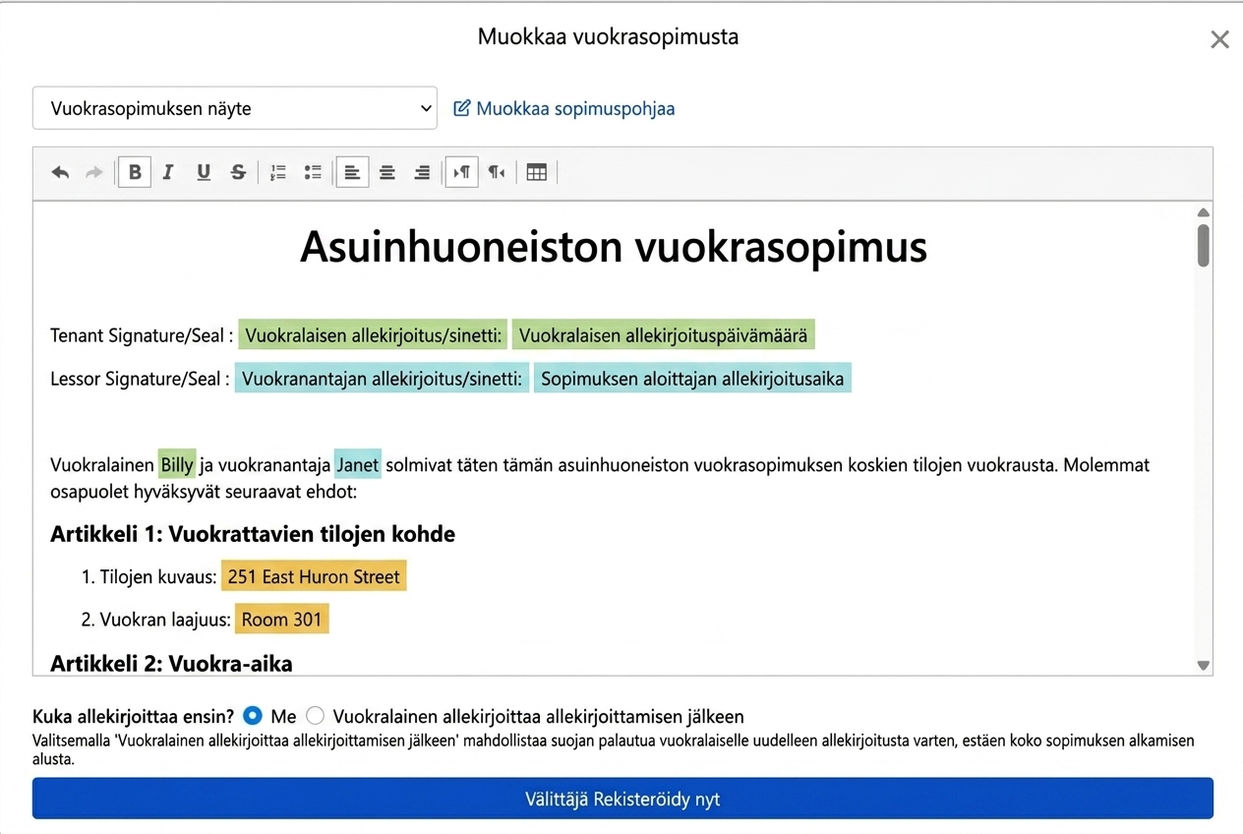
Task: Click the Välittäjä Rekisteröidy nyt button
Action: pos(622,799)
